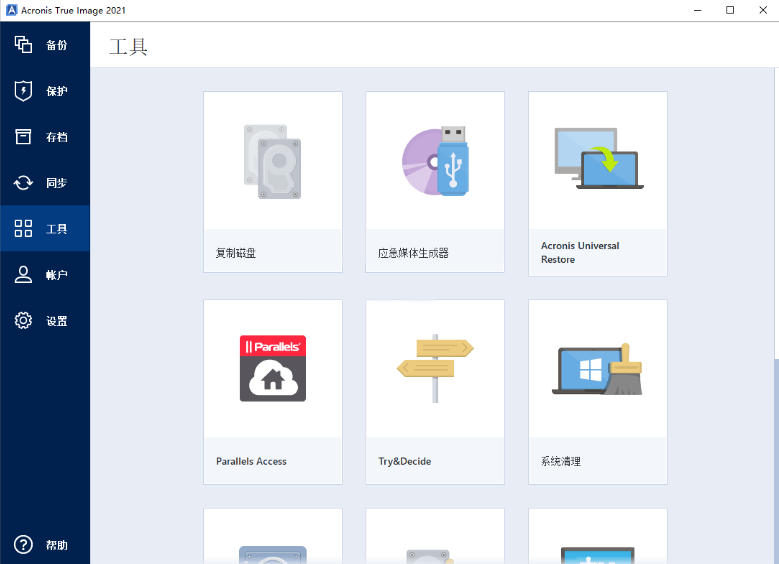
Task: Click the system cleanup laptop broom icon
Action: tap(598, 369)
